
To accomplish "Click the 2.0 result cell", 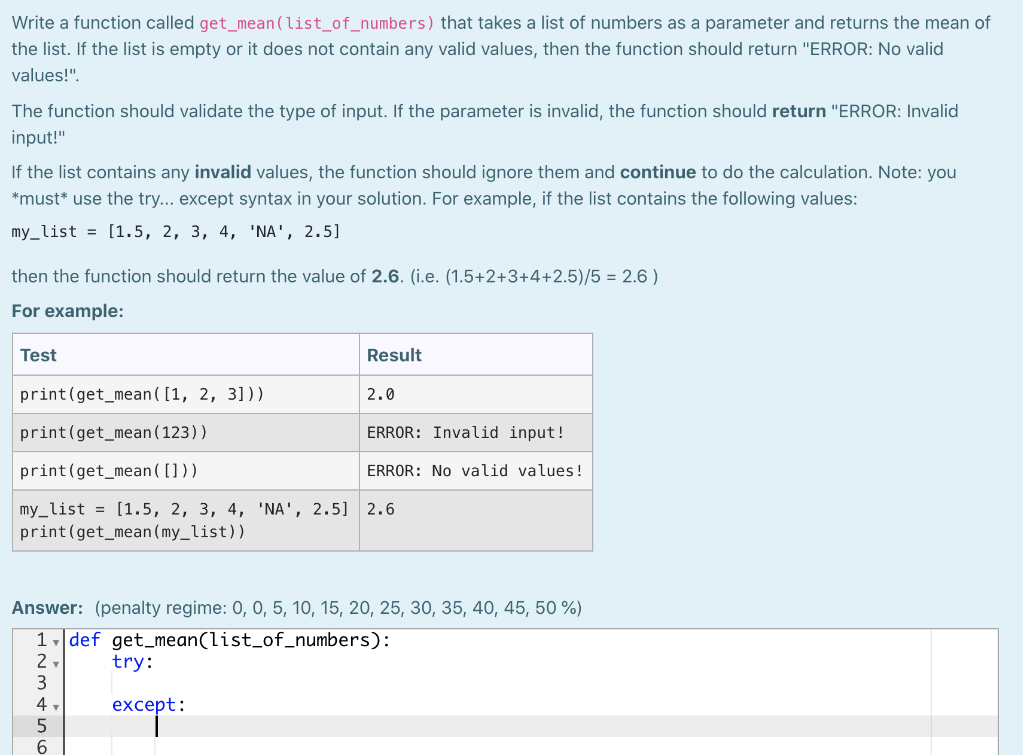I will 378,394.
